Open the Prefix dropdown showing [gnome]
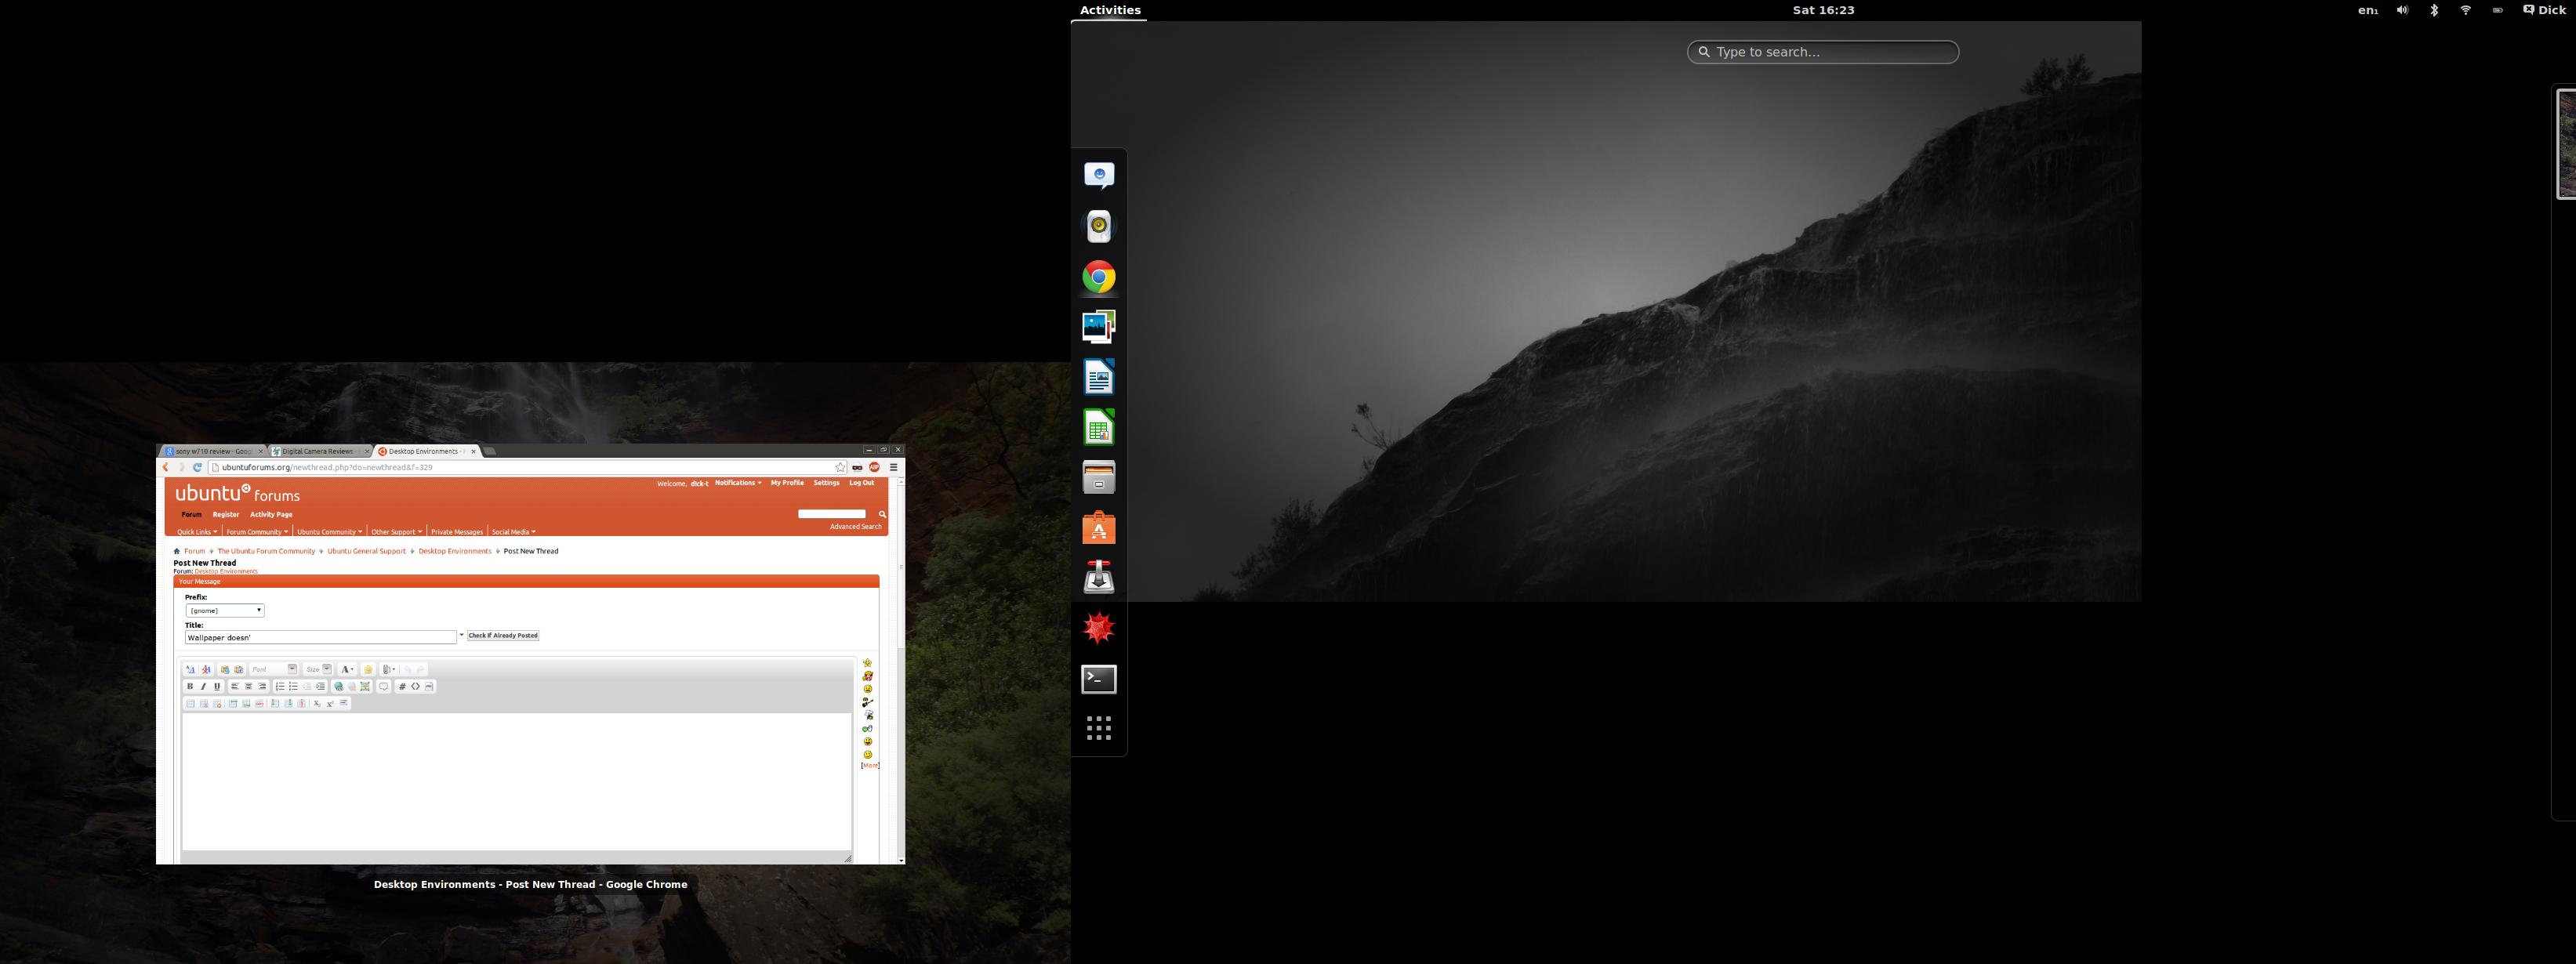Image resolution: width=2576 pixels, height=964 pixels. pyautogui.click(x=225, y=610)
